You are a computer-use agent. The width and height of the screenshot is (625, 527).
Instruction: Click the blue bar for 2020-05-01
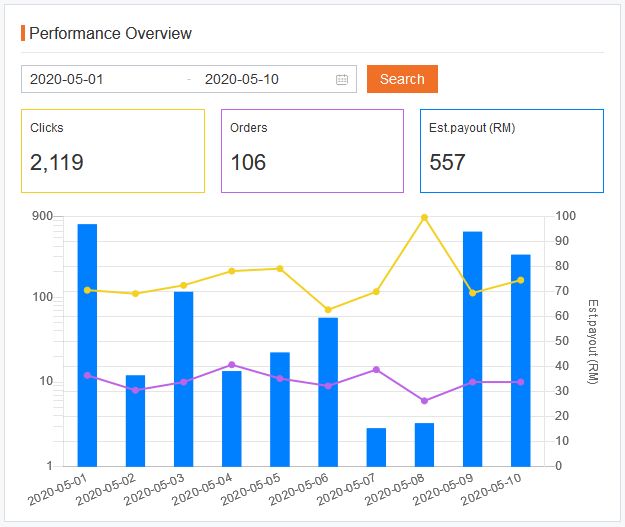click(x=87, y=345)
